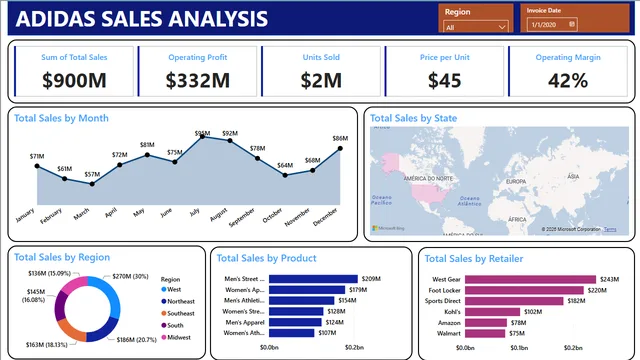Click the February data point labeled $61M
640x360 pixels.
[x=64, y=179]
